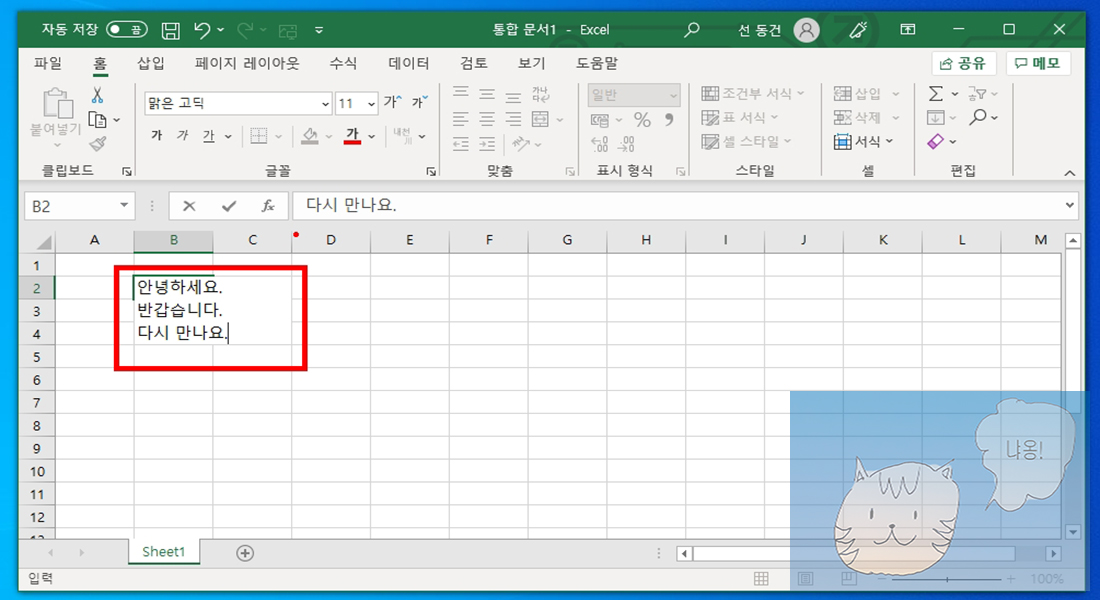Open the 맑은 고딕 font name dropdown
The width and height of the screenshot is (1100, 600).
326,104
